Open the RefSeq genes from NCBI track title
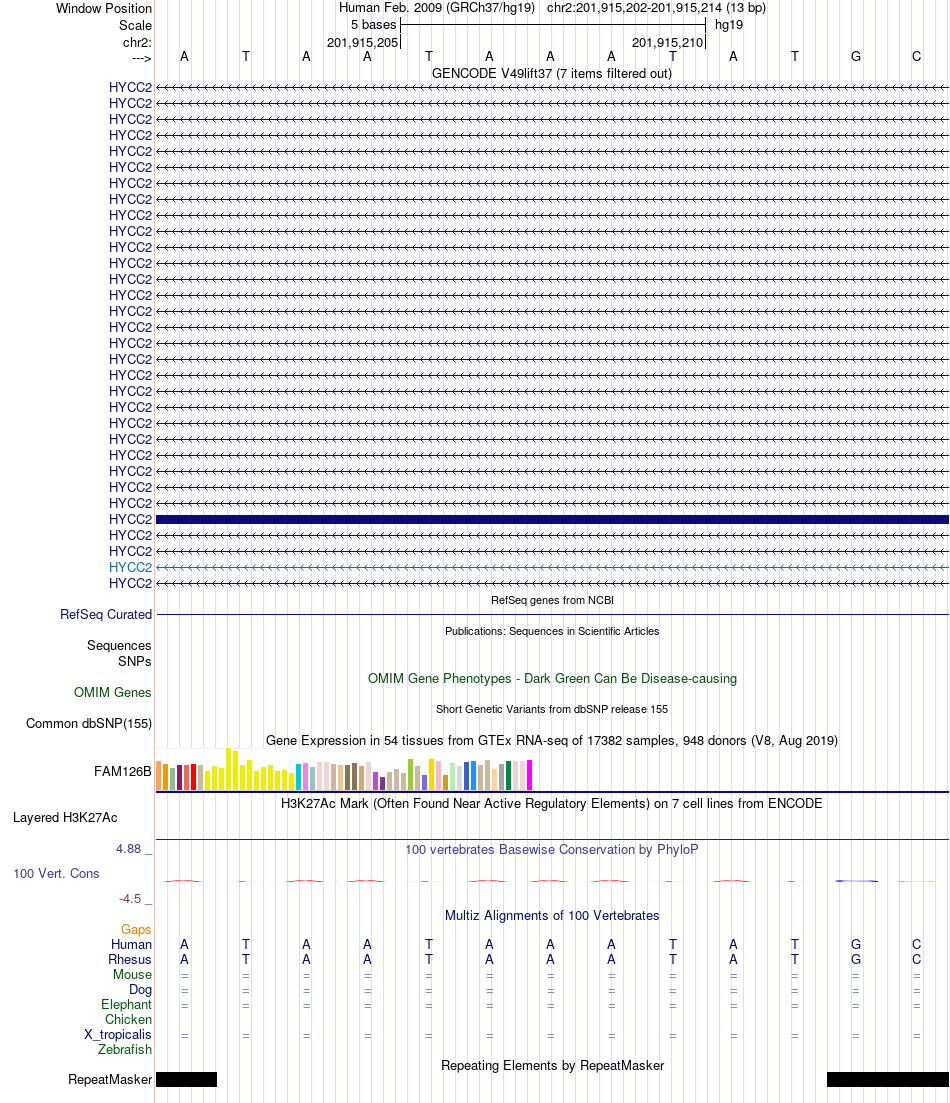This screenshot has width=950, height=1103. tap(552, 600)
